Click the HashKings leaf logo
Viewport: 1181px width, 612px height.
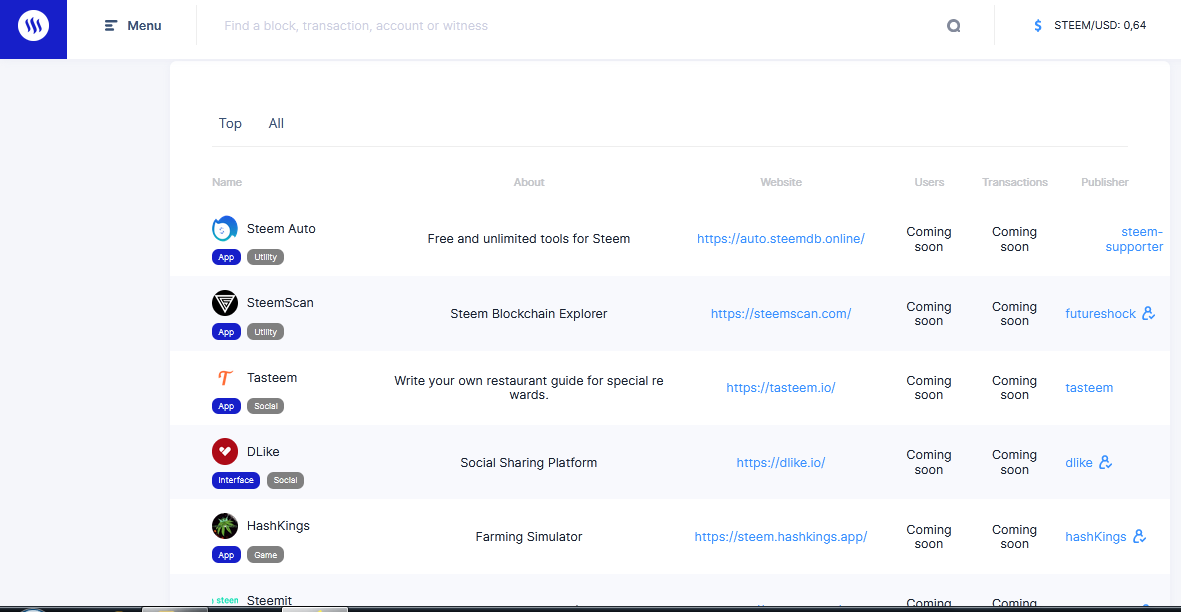(x=224, y=525)
